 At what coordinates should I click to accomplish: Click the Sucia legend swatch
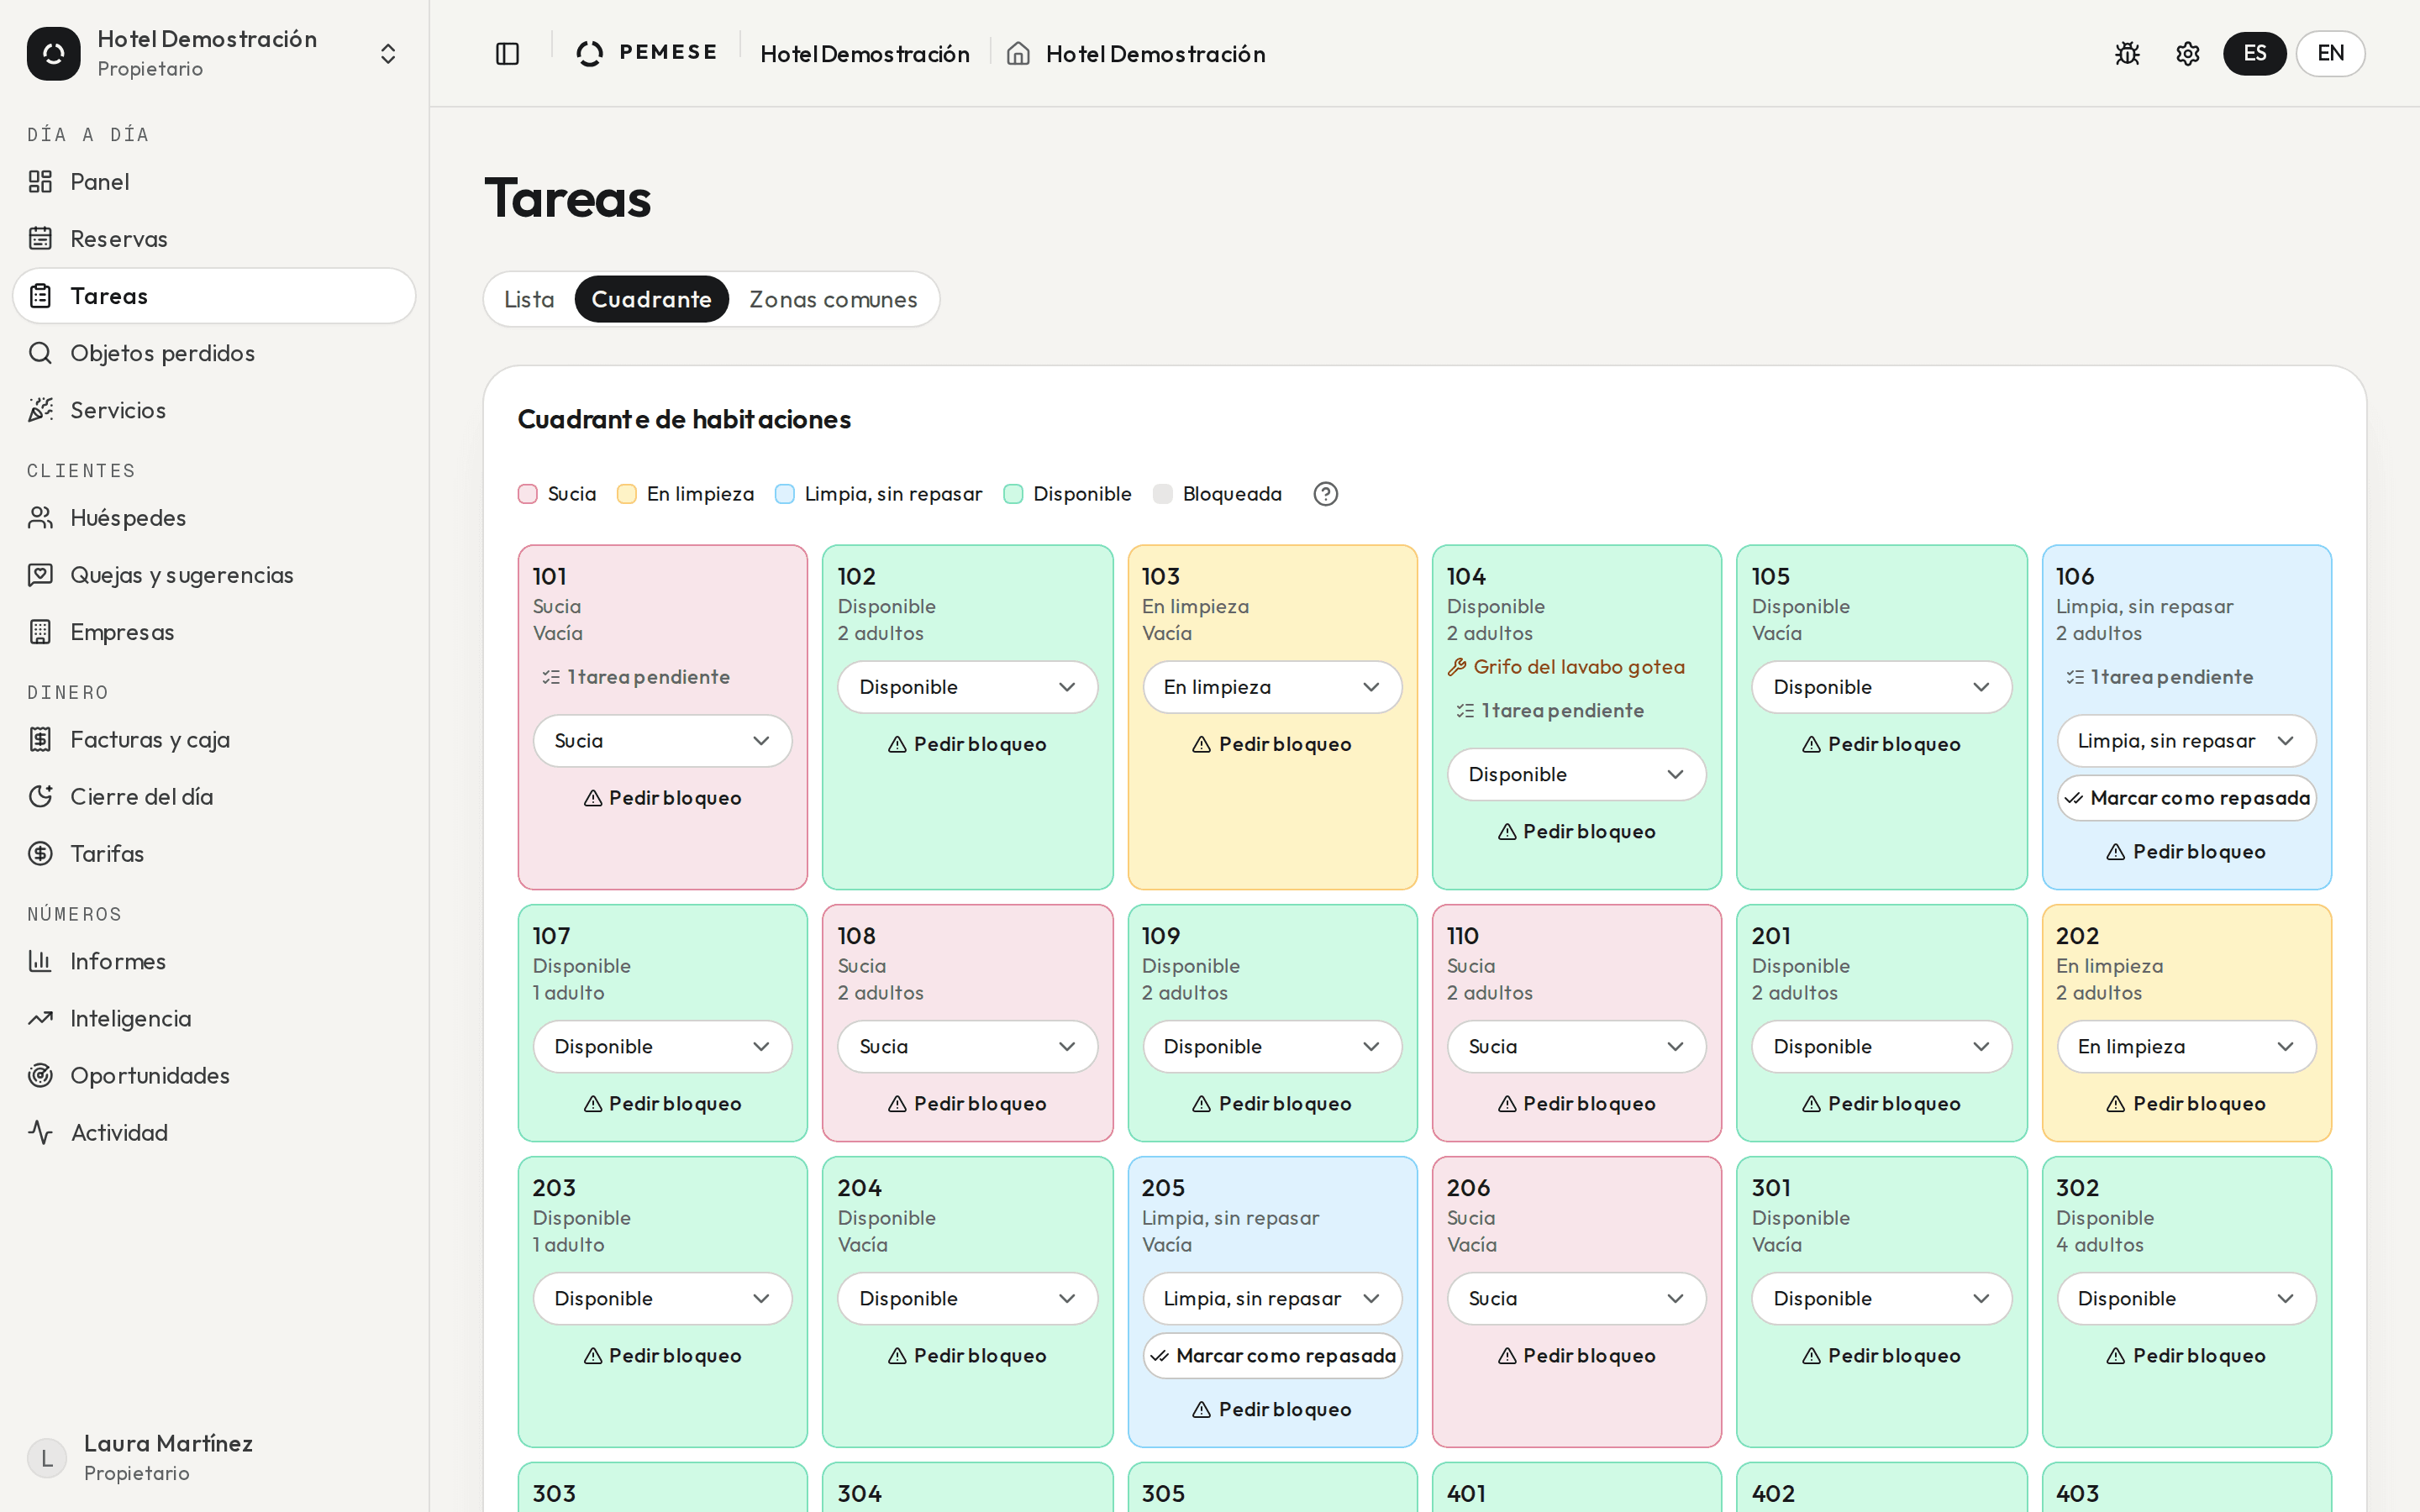point(527,494)
